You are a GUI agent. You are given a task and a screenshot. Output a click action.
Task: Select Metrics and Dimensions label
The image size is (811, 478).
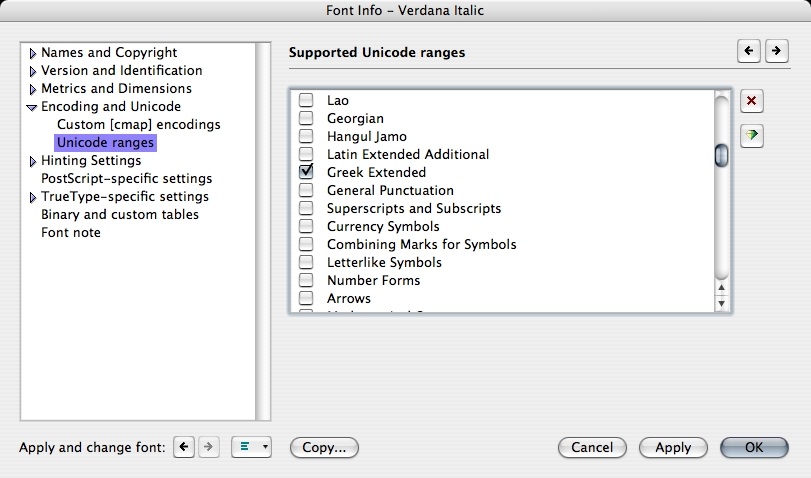pyautogui.click(x=116, y=88)
